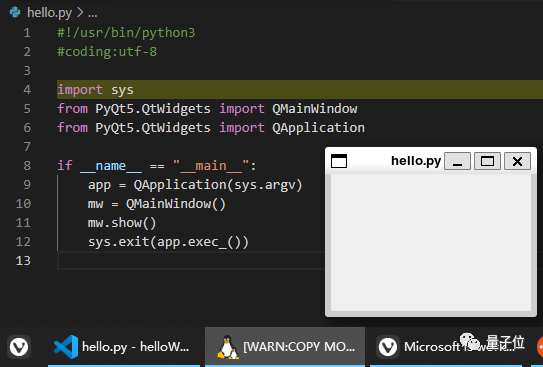Close the hello.py Qt window

[x=517, y=161]
